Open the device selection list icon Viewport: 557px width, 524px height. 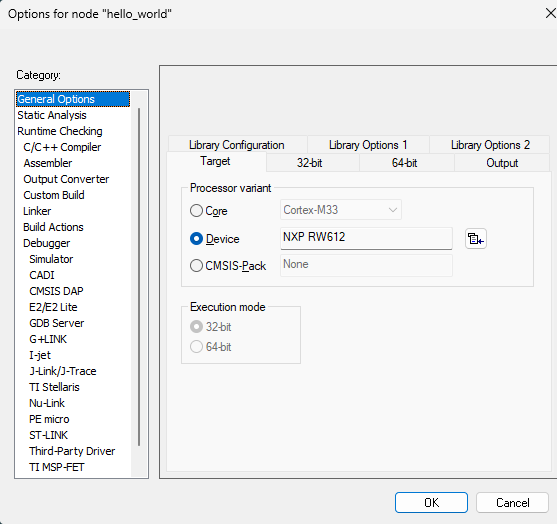(x=476, y=239)
